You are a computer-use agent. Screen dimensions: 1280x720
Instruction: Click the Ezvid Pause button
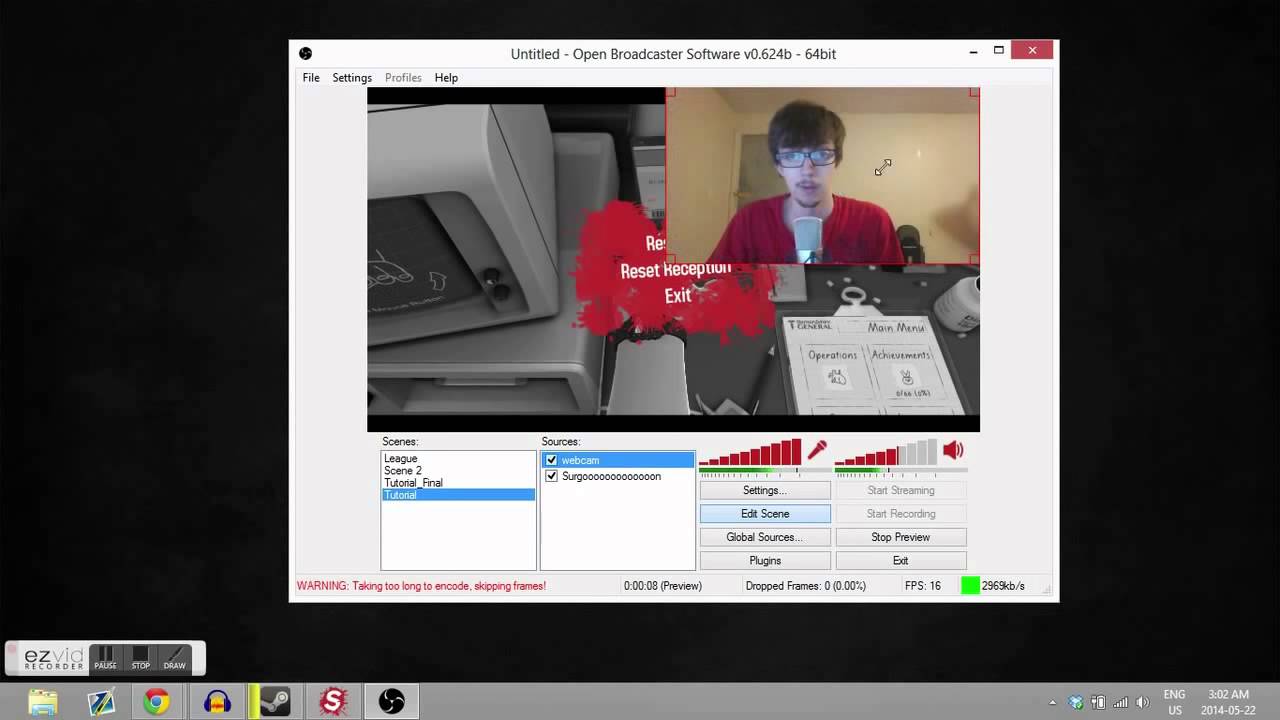tap(105, 658)
